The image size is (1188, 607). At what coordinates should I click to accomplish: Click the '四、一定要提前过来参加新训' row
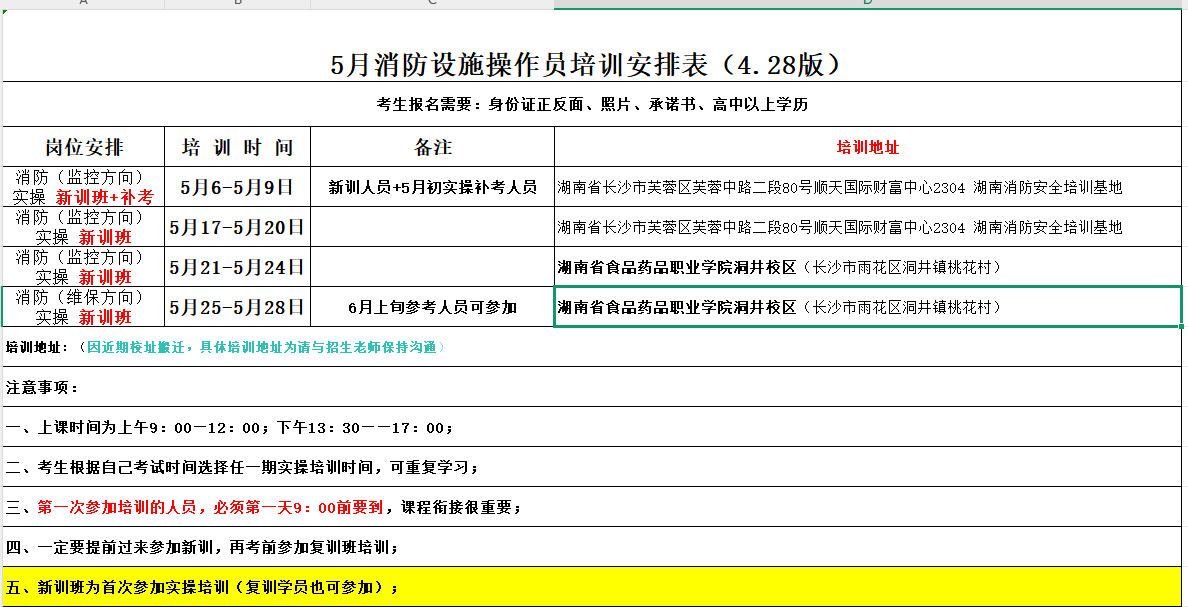point(592,546)
